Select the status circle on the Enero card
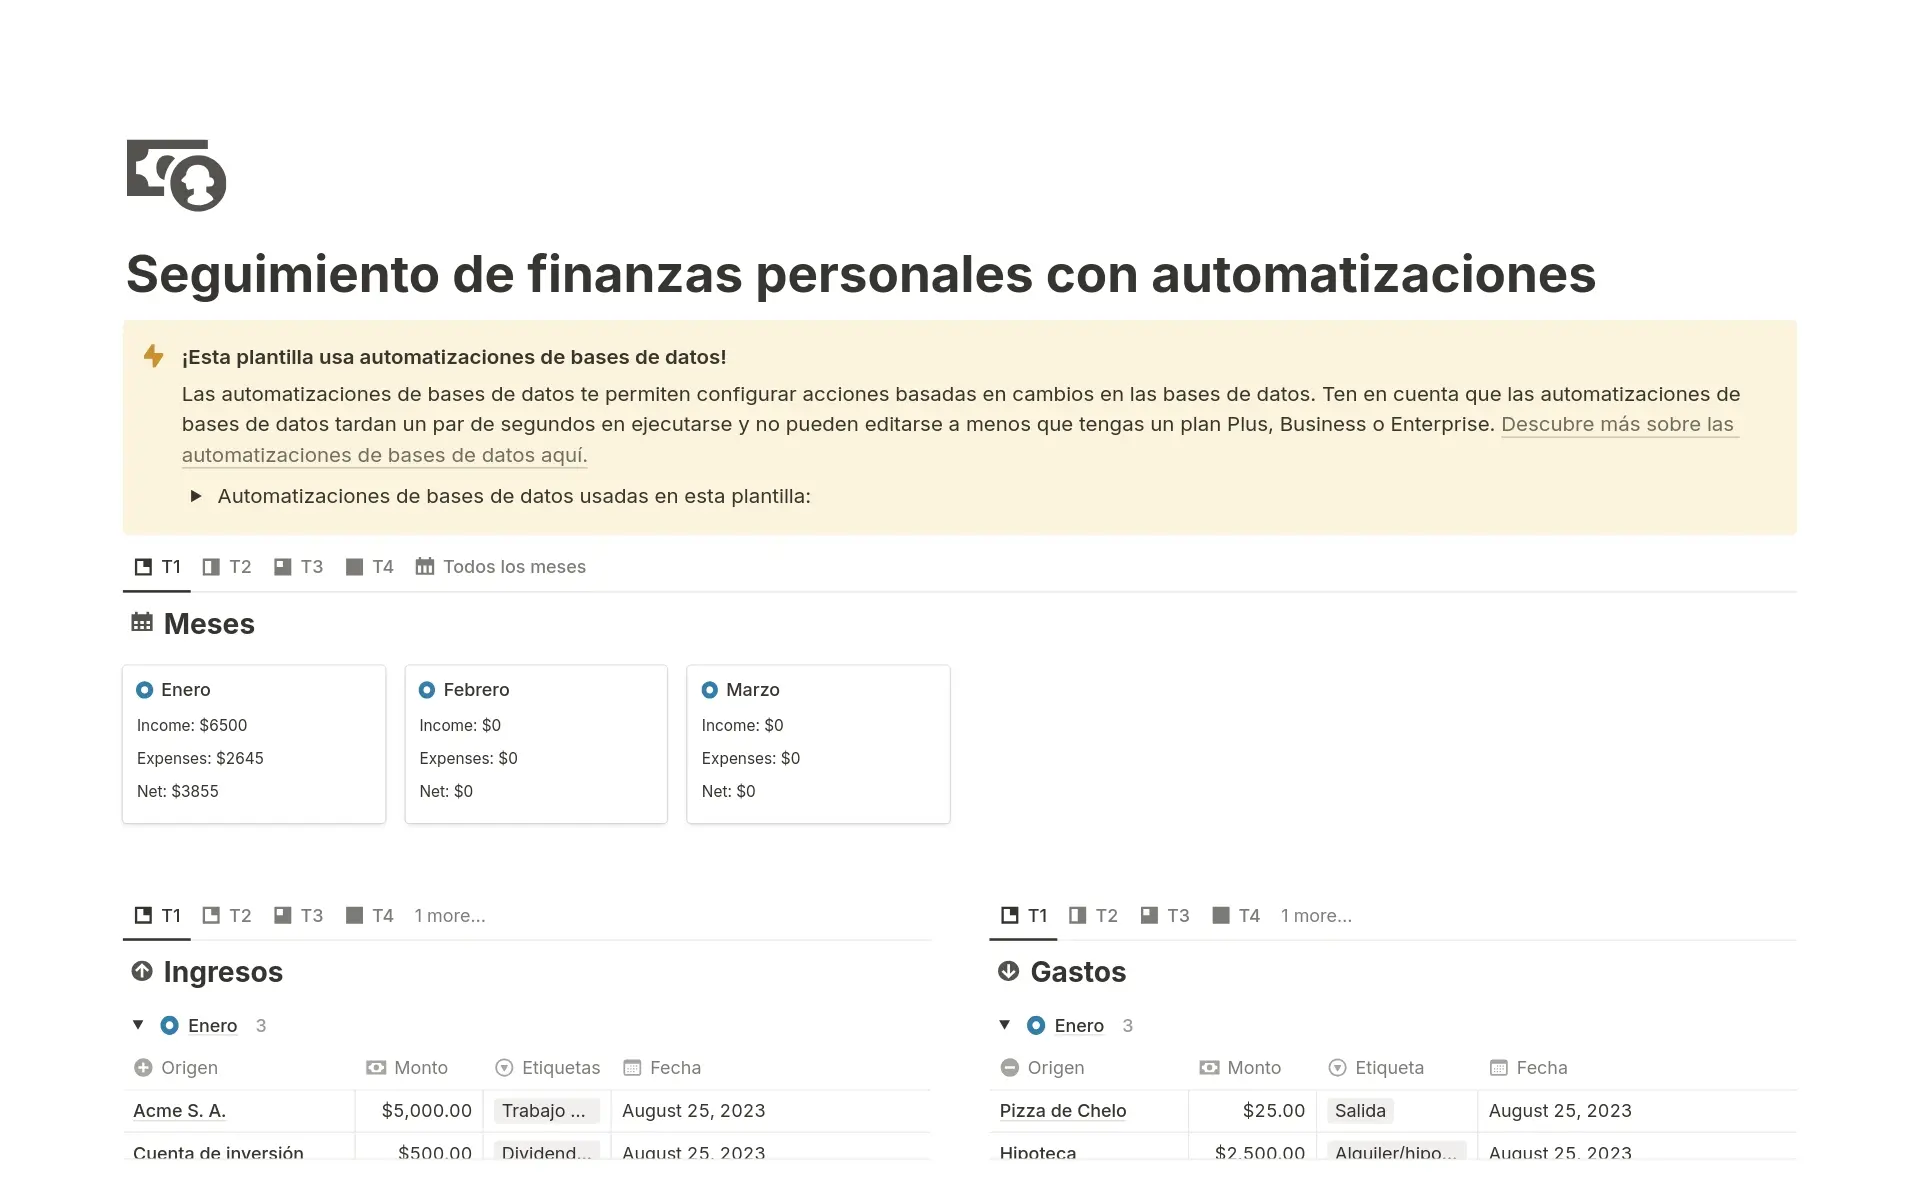Image resolution: width=1920 pixels, height=1199 pixels. (x=146, y=689)
